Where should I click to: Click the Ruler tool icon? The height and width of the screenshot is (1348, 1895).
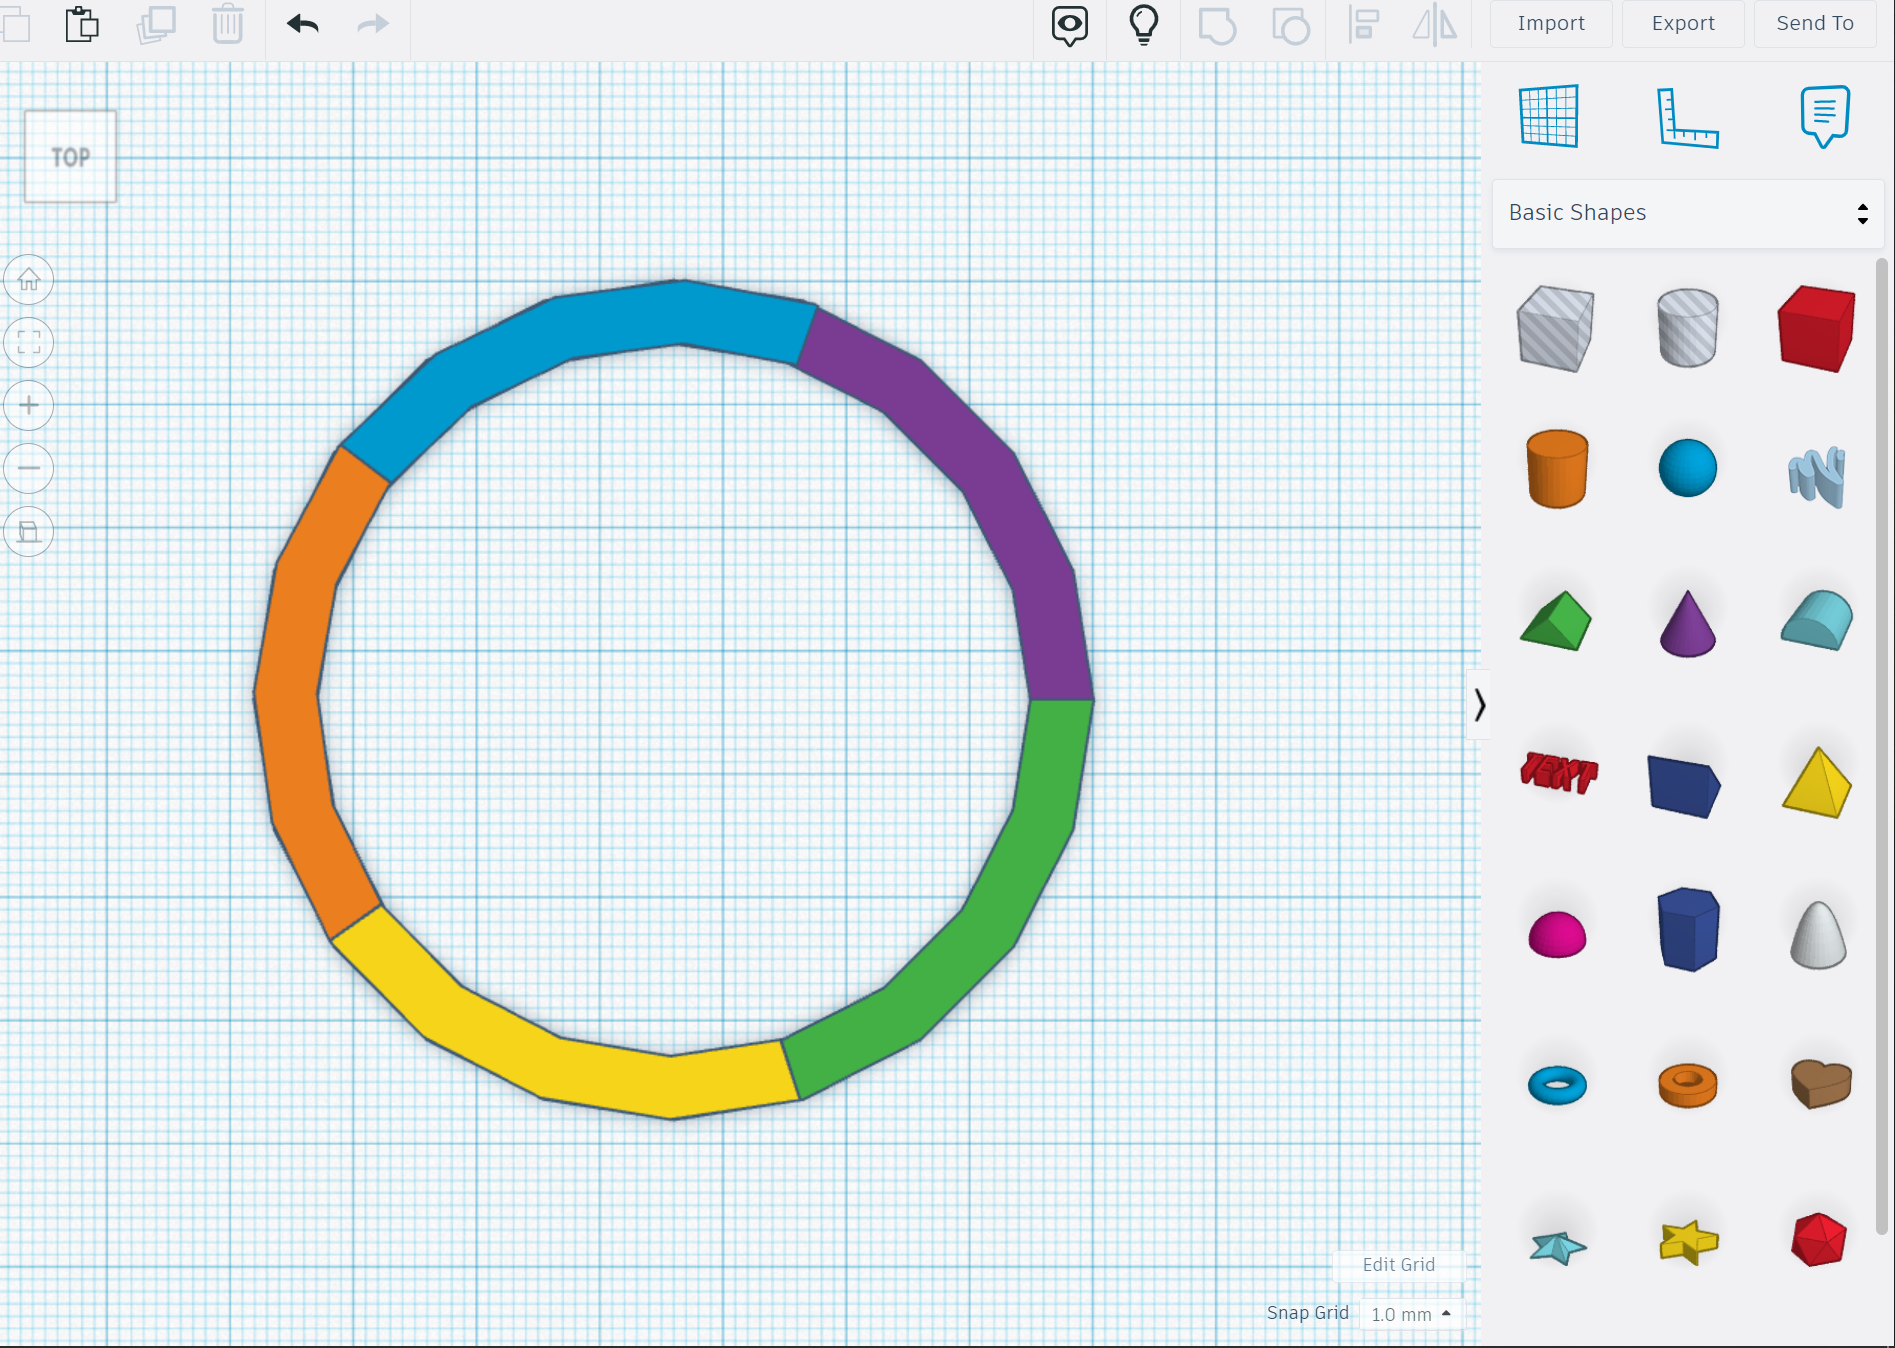click(x=1688, y=115)
